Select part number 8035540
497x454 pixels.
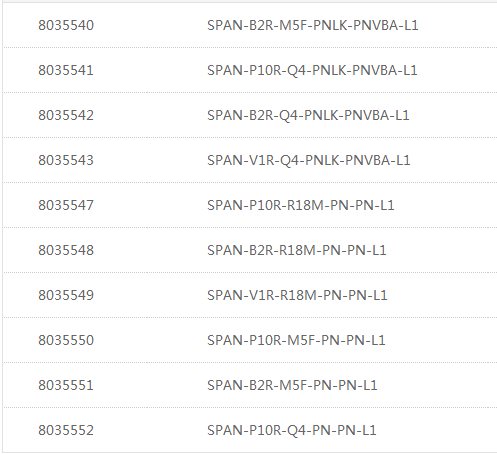pyautogui.click(x=66, y=25)
